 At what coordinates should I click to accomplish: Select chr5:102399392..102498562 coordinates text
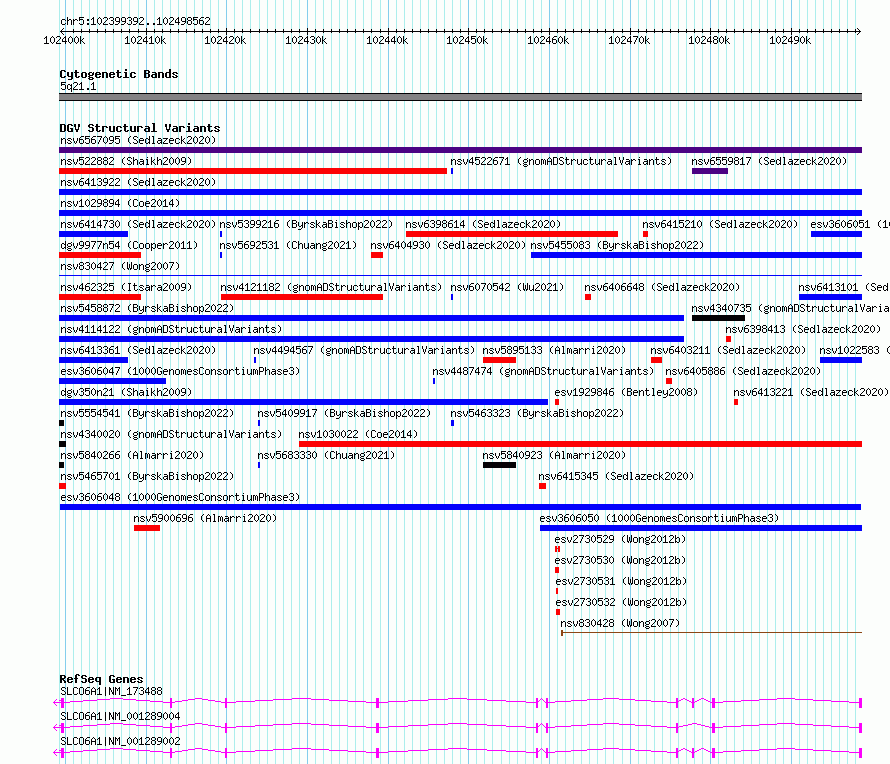(x=135, y=21)
